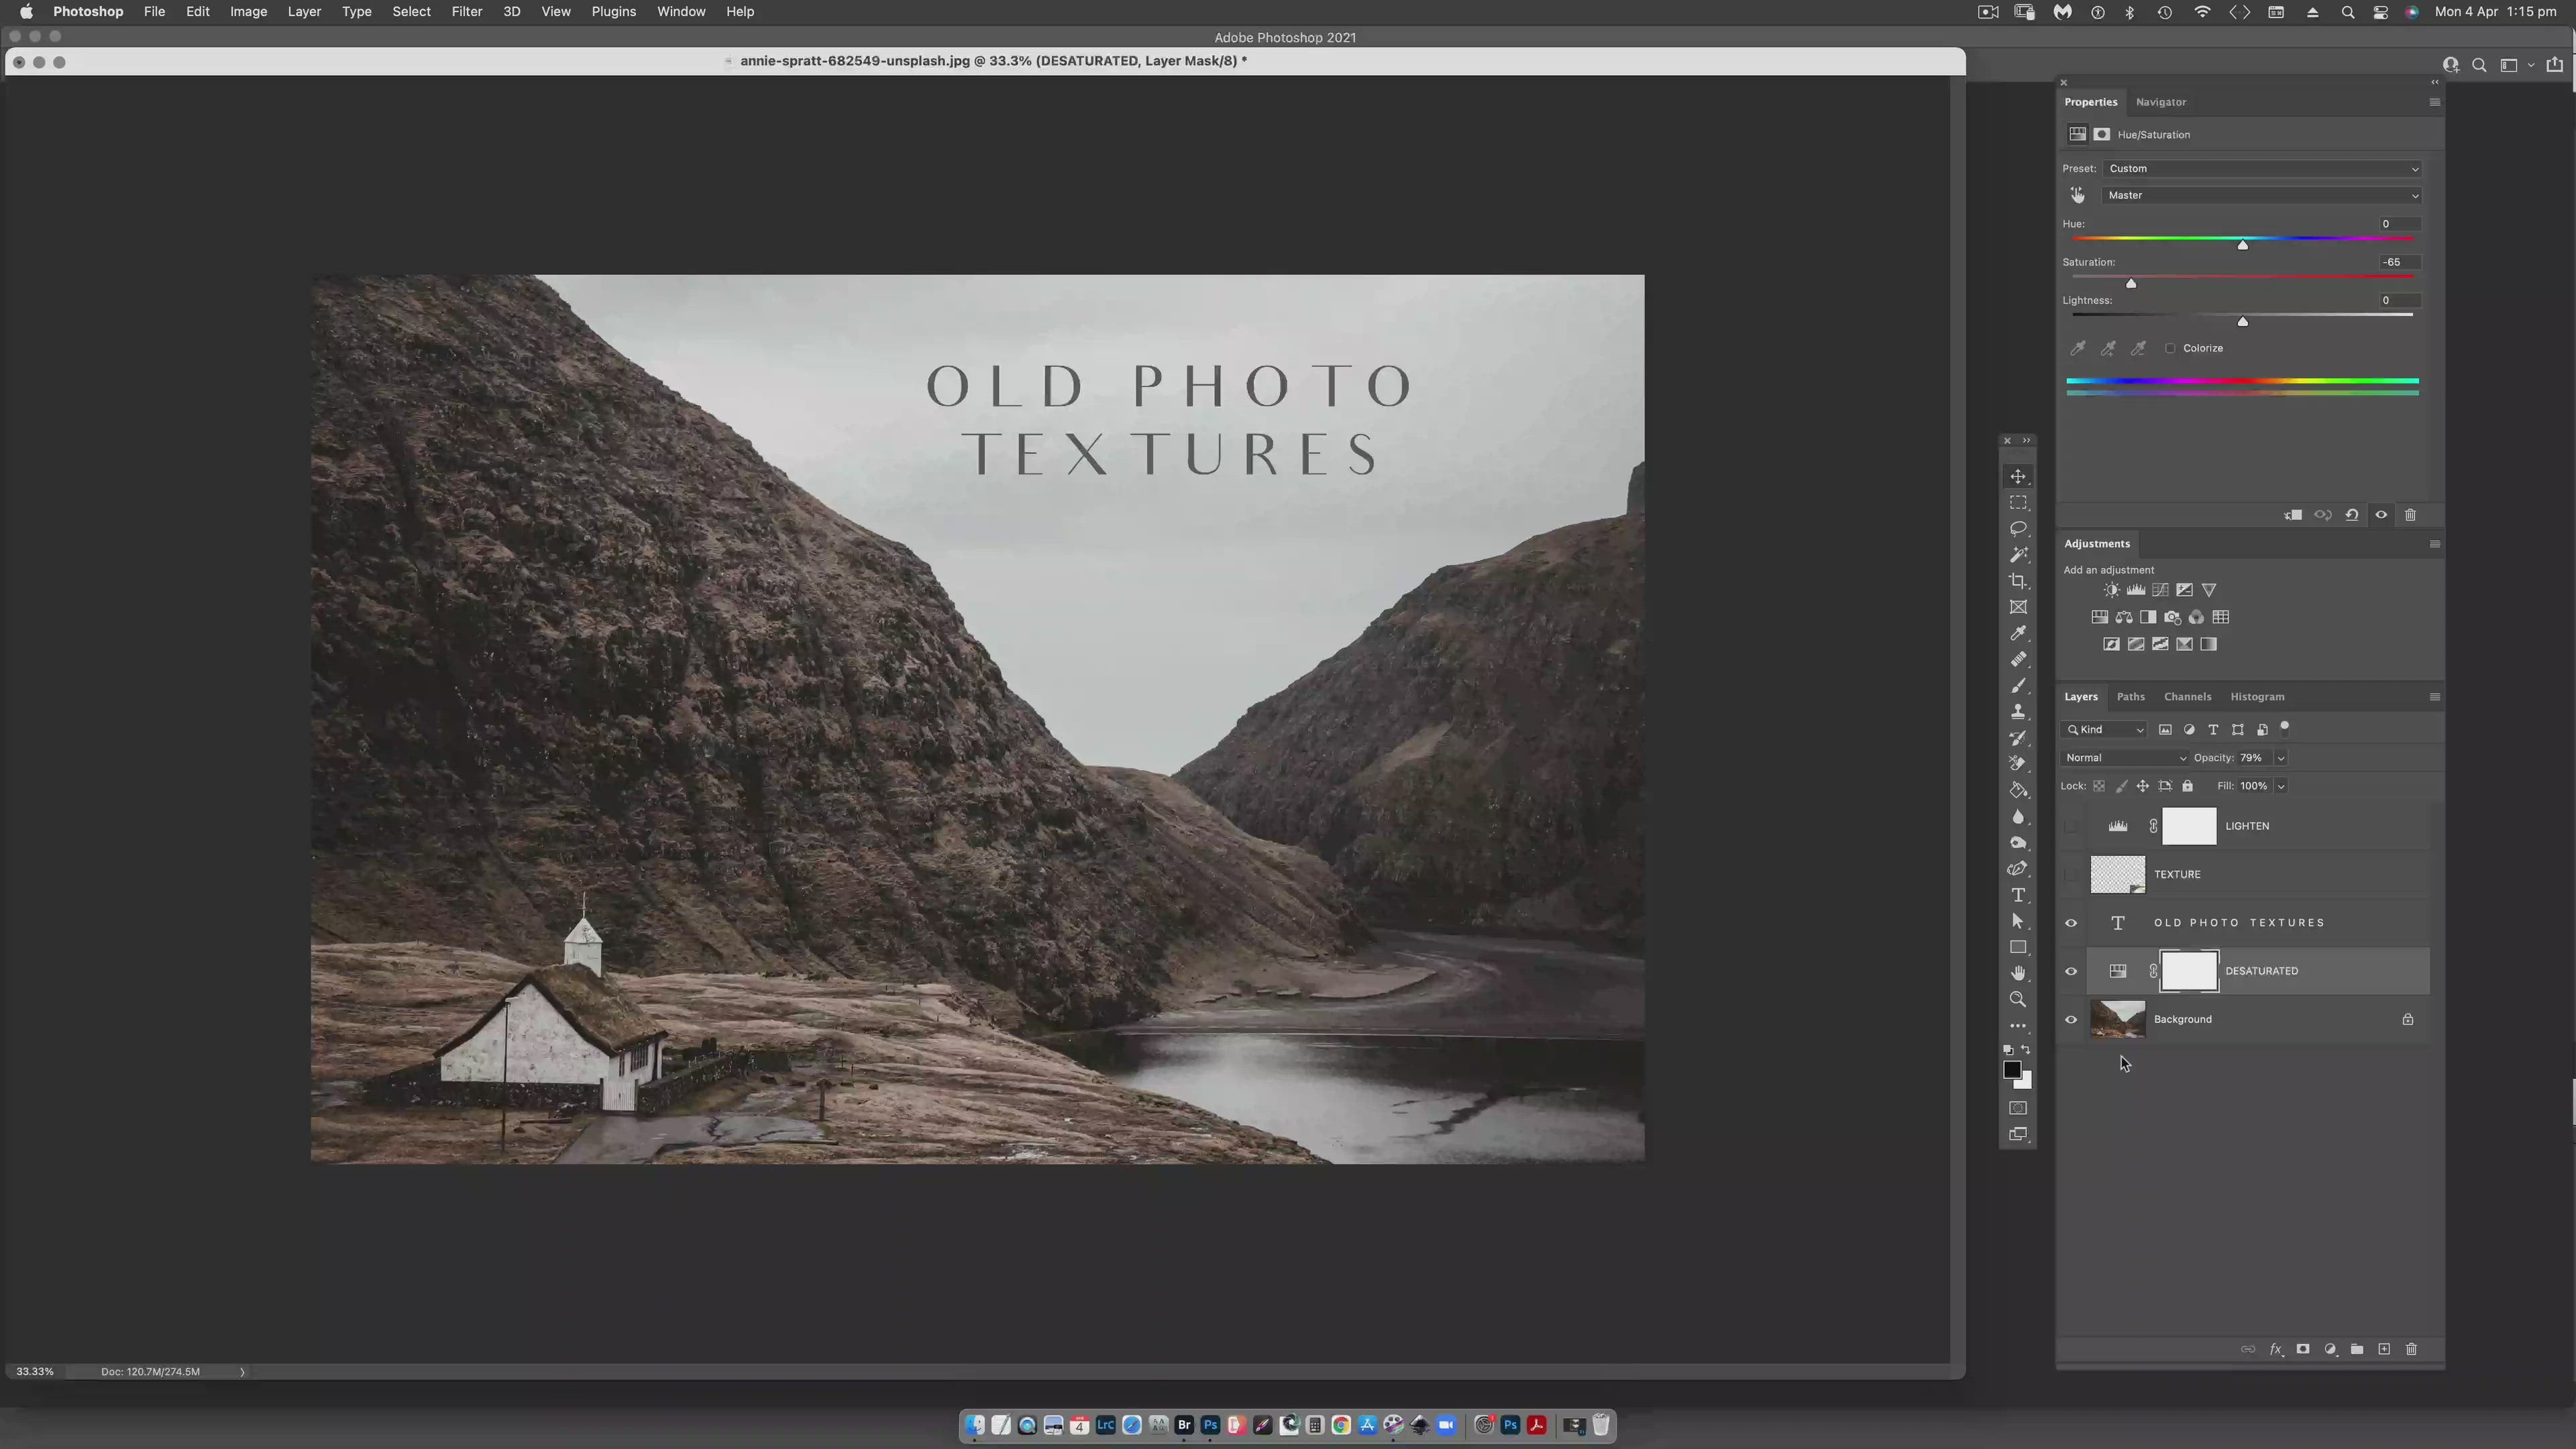Show the TEXTURE layer visibility
This screenshot has width=2576, height=1449.
click(2071, 875)
